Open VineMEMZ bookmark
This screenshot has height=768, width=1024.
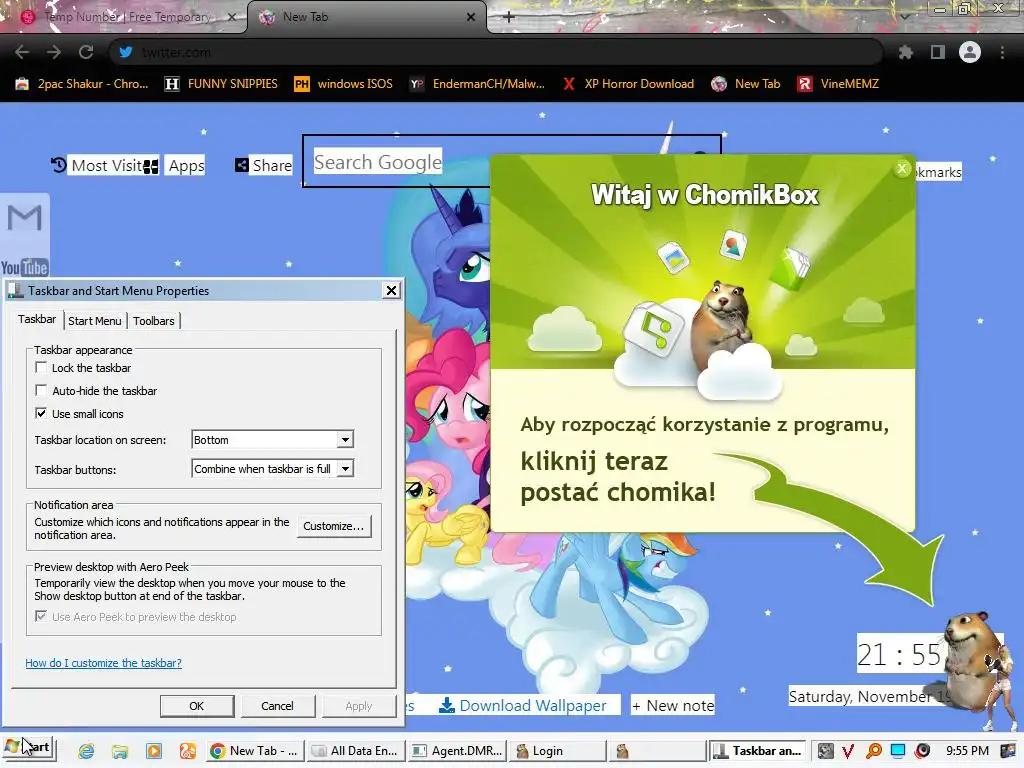(839, 84)
